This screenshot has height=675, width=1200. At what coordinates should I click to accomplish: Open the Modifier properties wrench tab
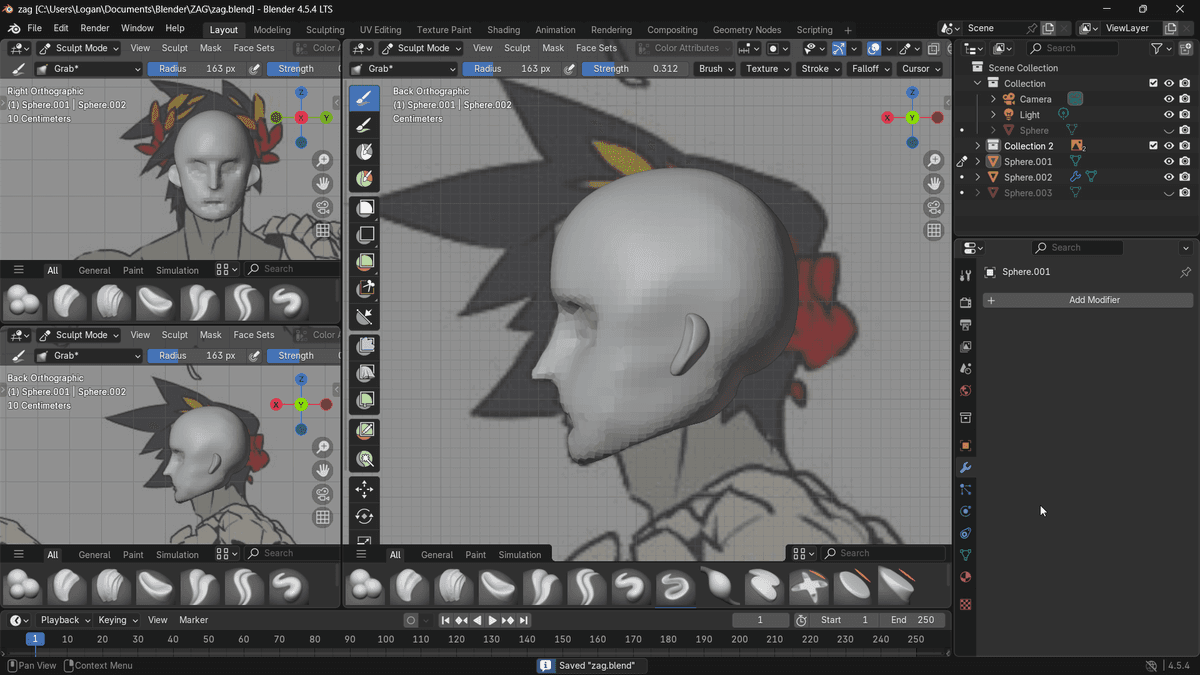click(966, 468)
